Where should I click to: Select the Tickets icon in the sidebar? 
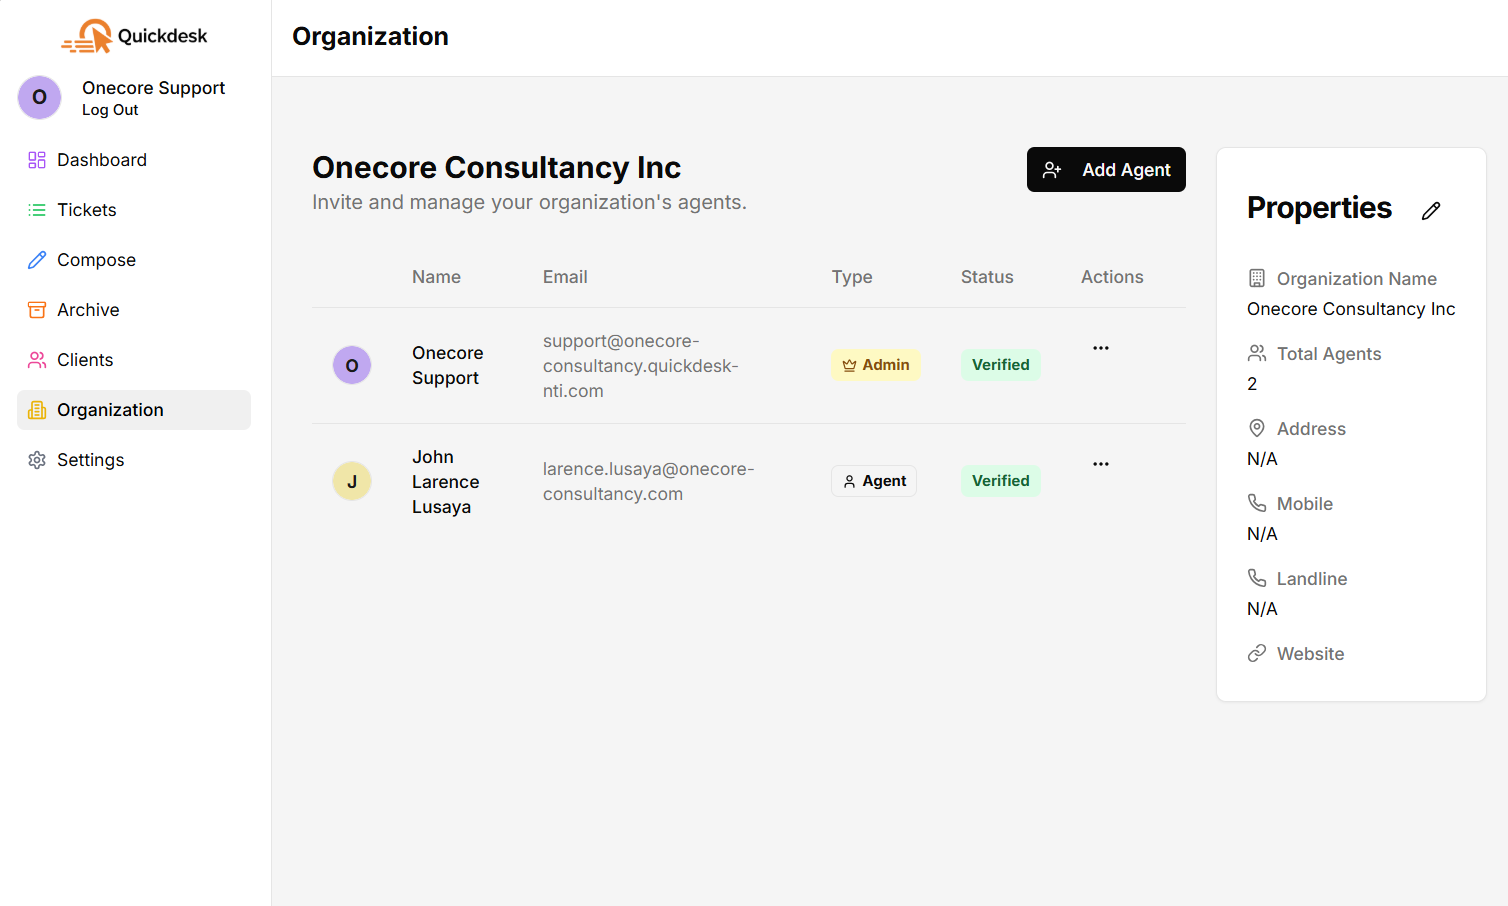tap(37, 209)
